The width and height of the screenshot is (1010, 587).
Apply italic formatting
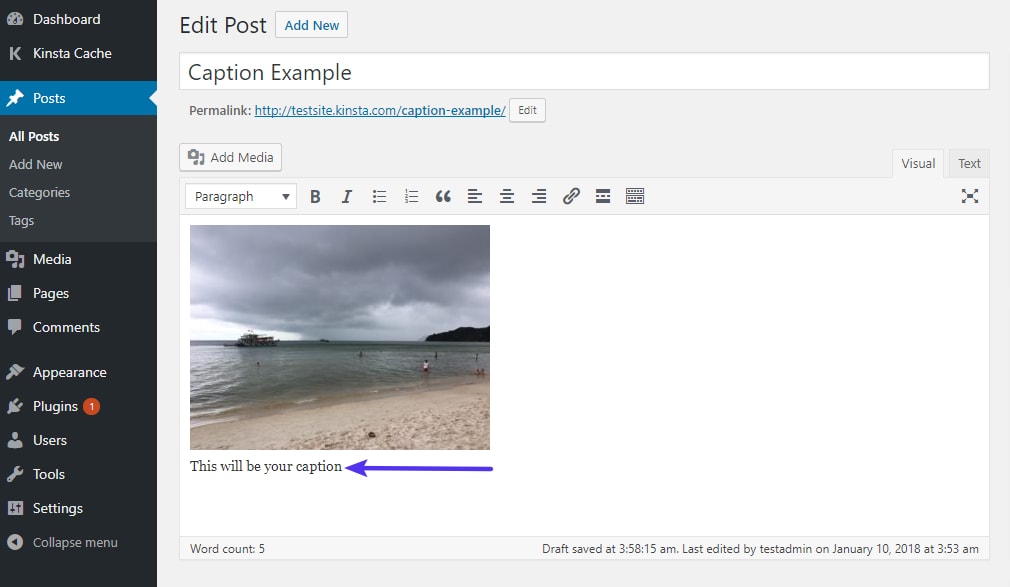(347, 197)
